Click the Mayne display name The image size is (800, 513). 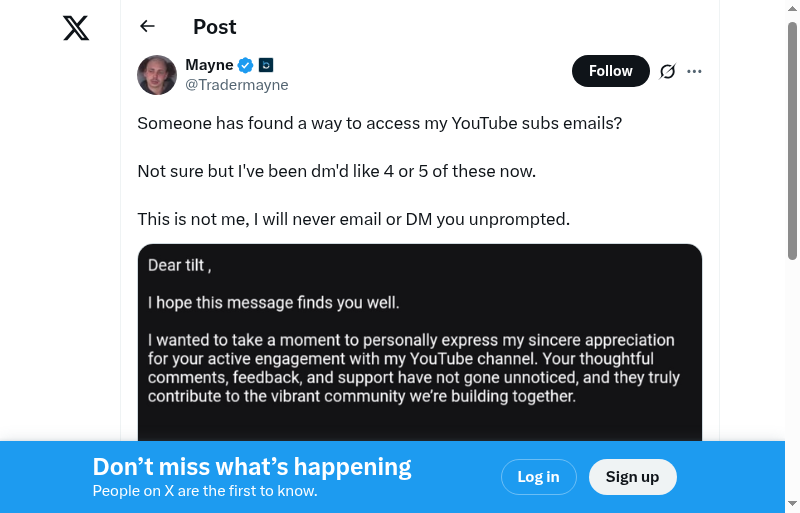click(209, 65)
